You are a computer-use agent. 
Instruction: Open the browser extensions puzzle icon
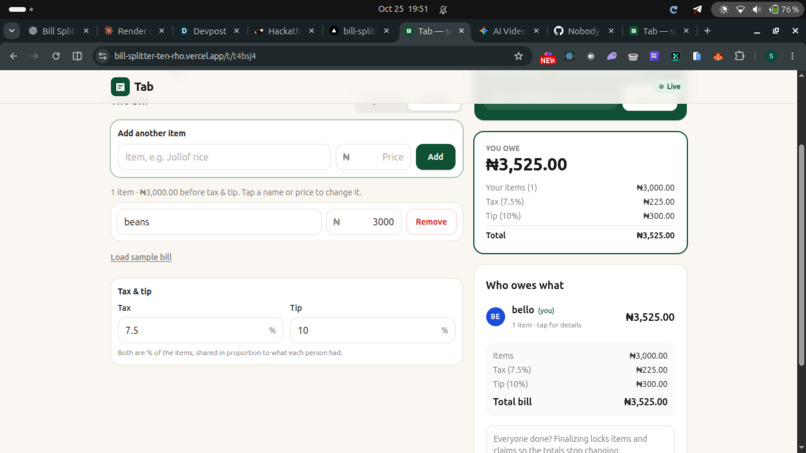tap(739, 56)
